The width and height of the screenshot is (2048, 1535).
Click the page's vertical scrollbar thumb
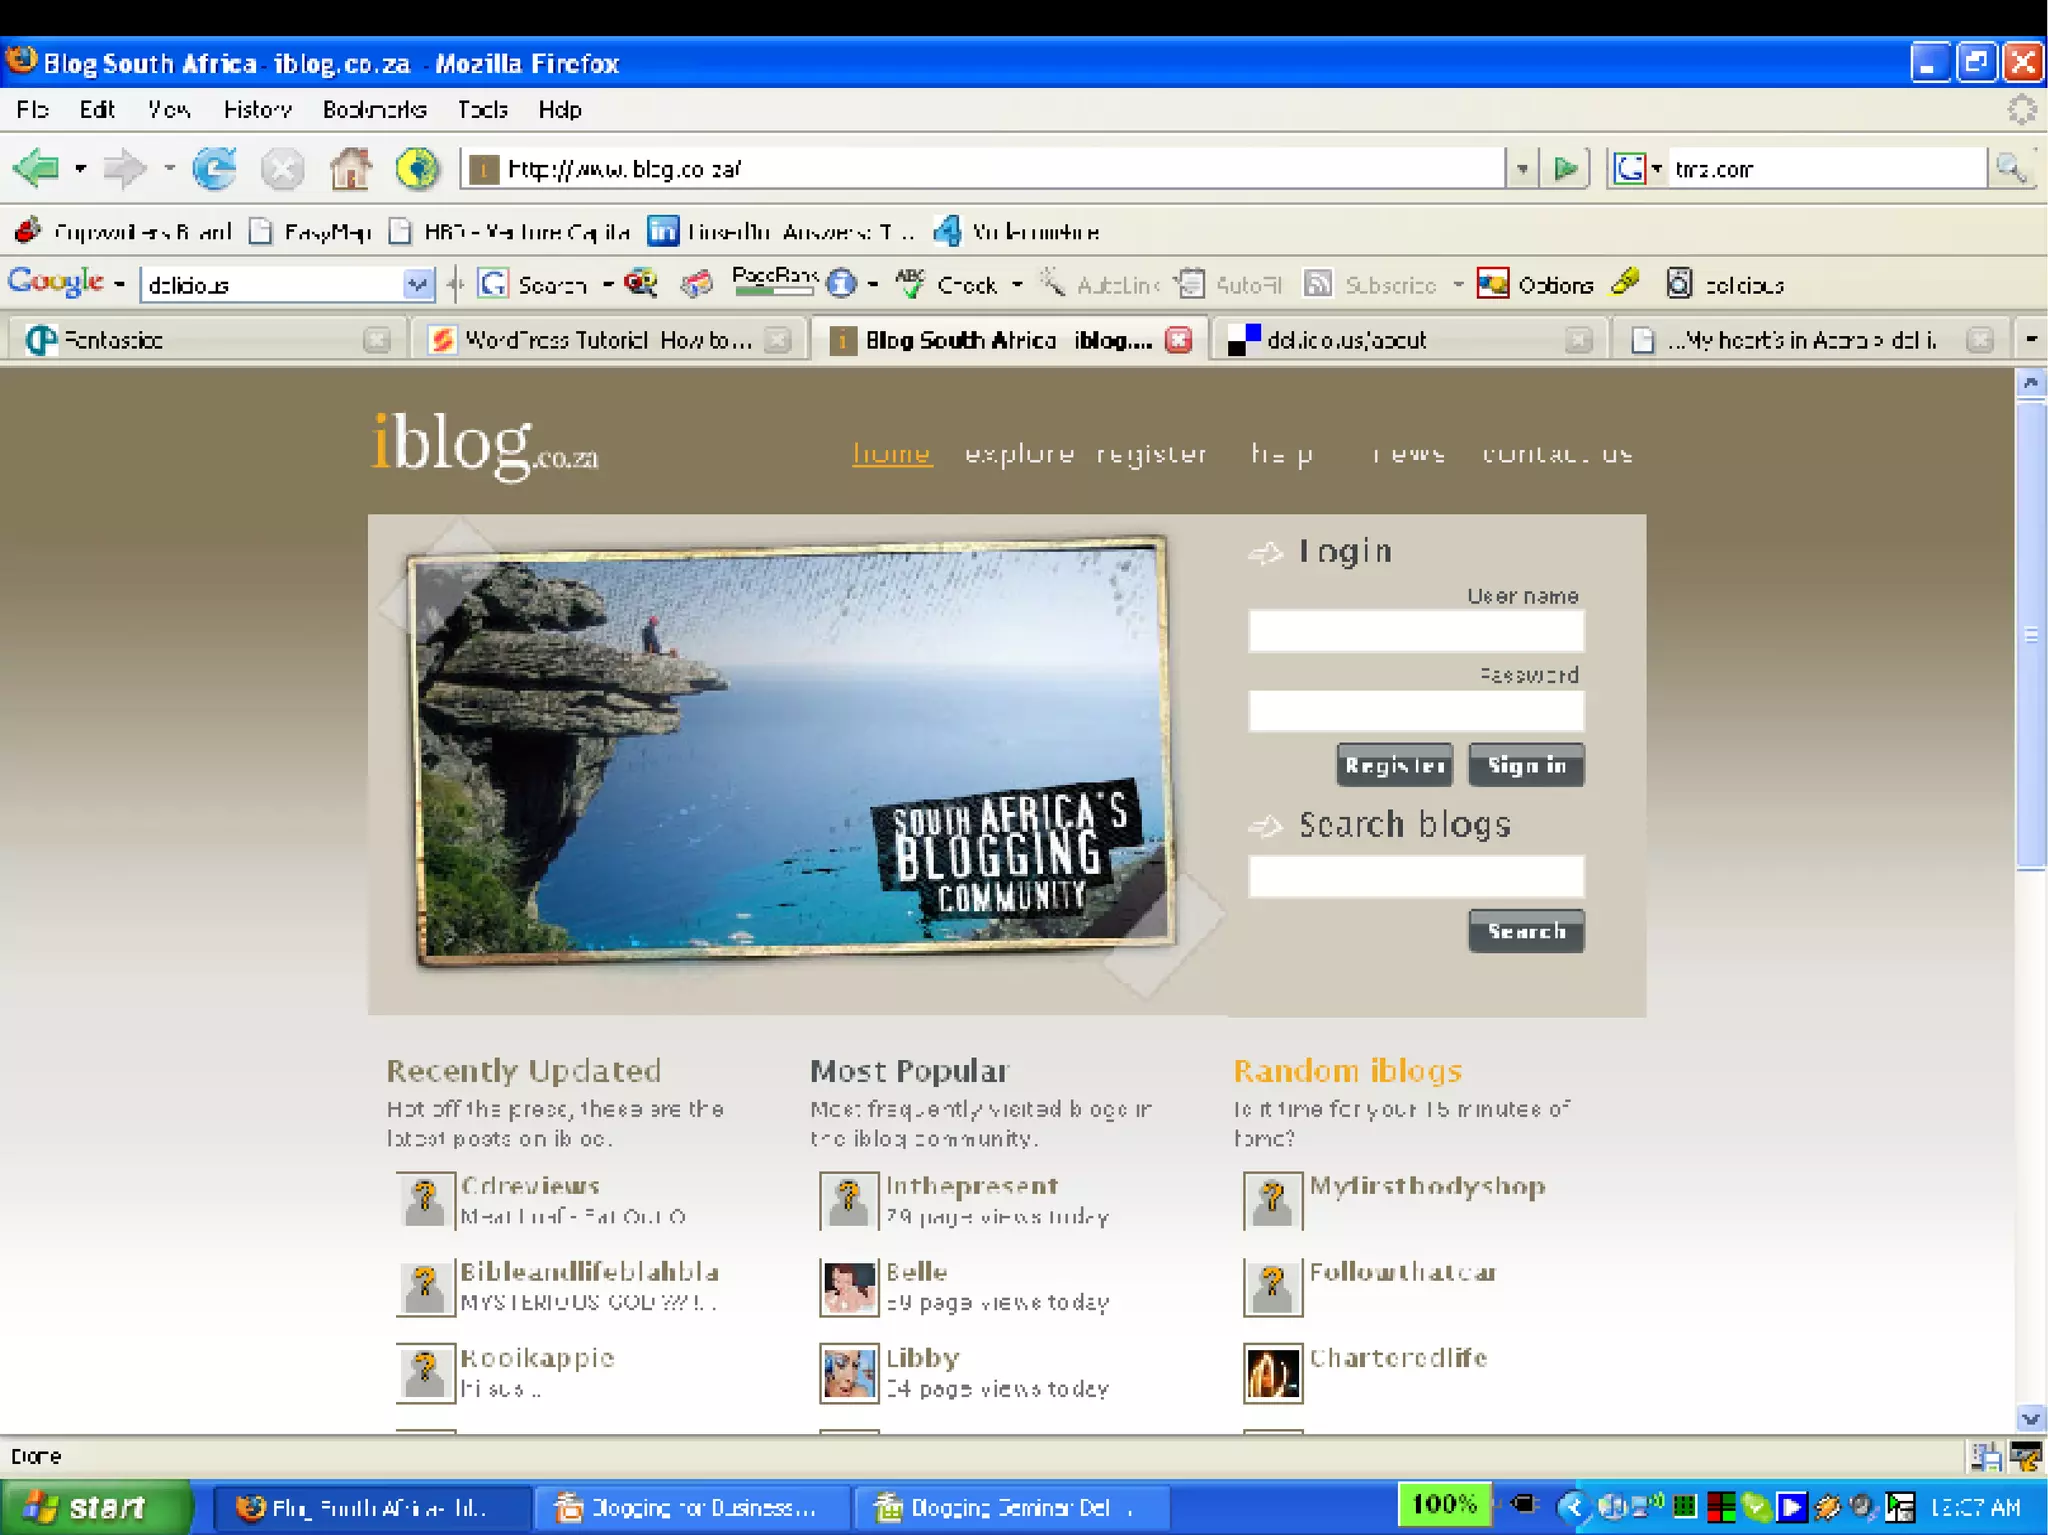click(2031, 635)
